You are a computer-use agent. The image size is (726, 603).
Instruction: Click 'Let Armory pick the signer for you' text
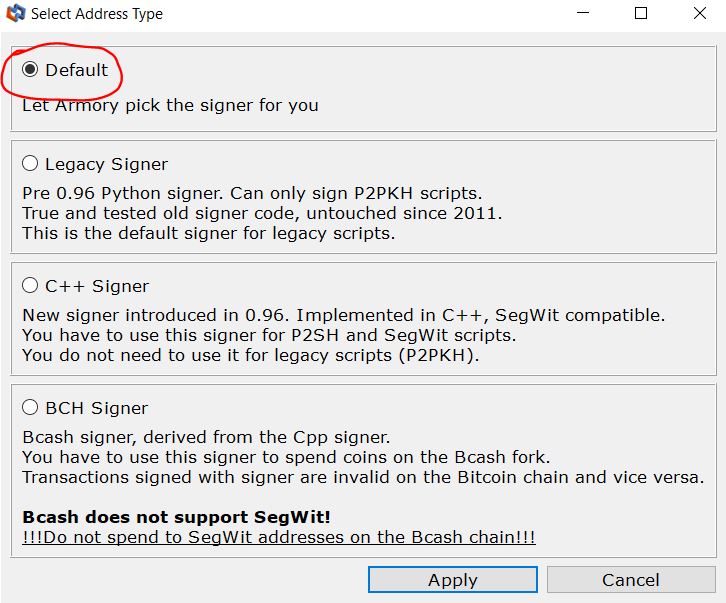170,105
